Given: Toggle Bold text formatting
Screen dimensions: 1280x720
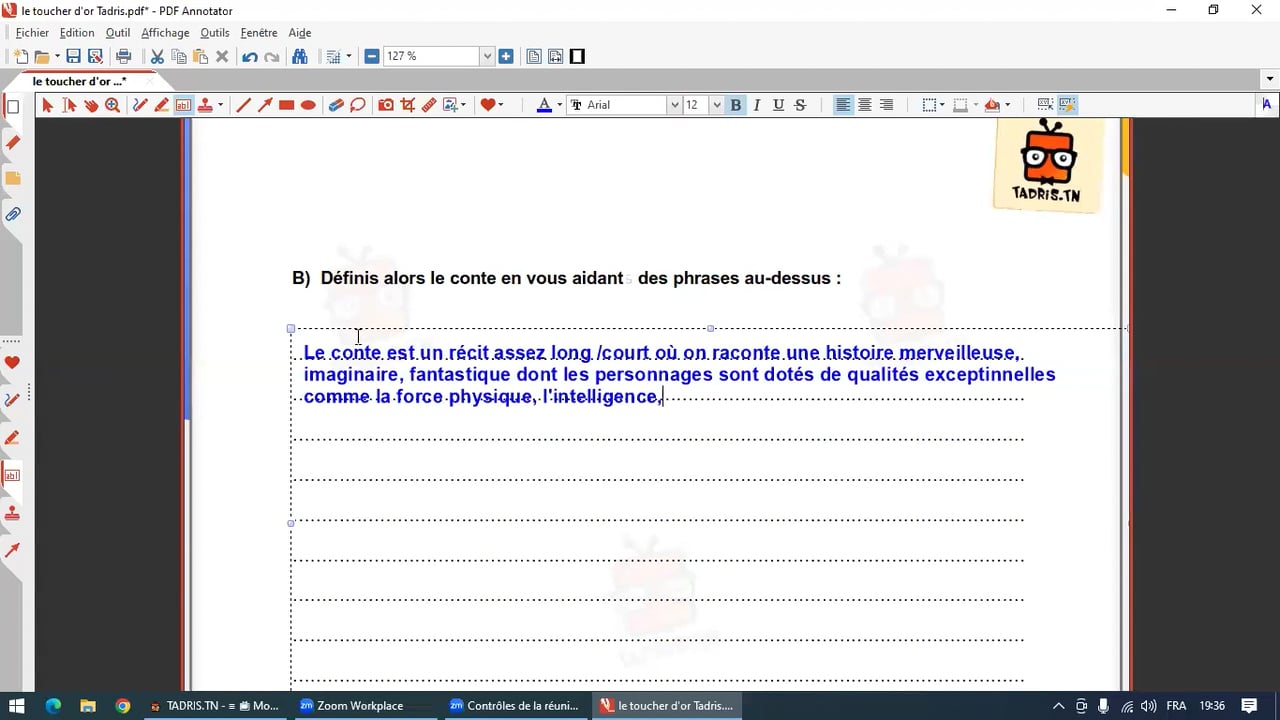Looking at the screenshot, I should (736, 105).
